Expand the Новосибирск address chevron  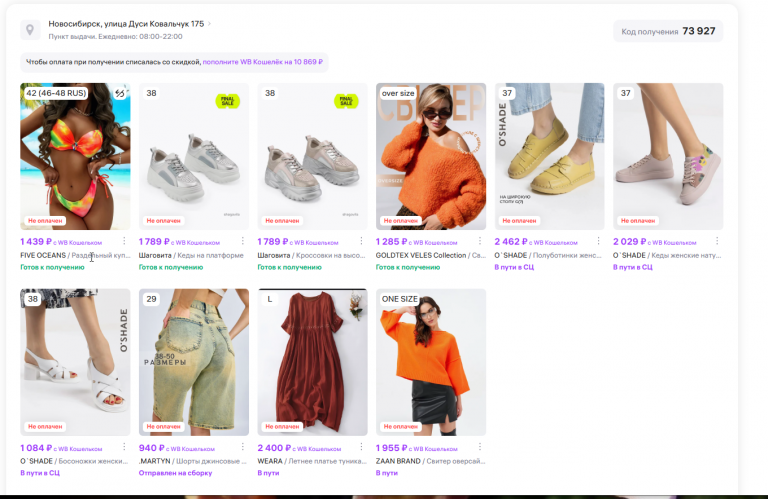tap(209, 24)
